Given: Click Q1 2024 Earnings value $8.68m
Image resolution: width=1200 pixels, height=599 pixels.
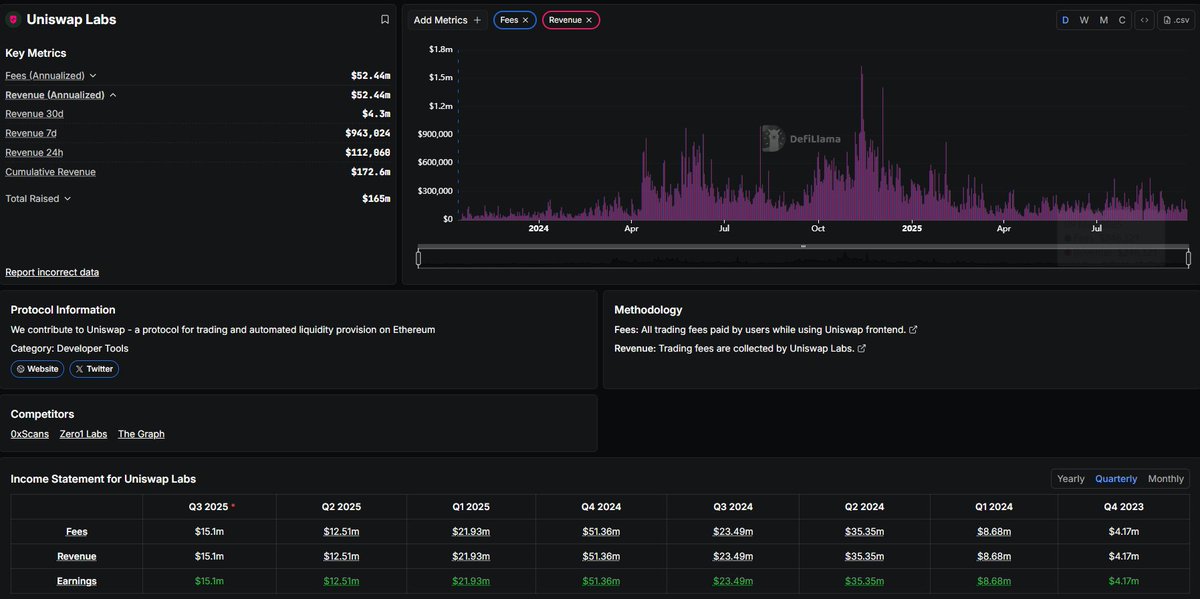Looking at the screenshot, I should (995, 581).
